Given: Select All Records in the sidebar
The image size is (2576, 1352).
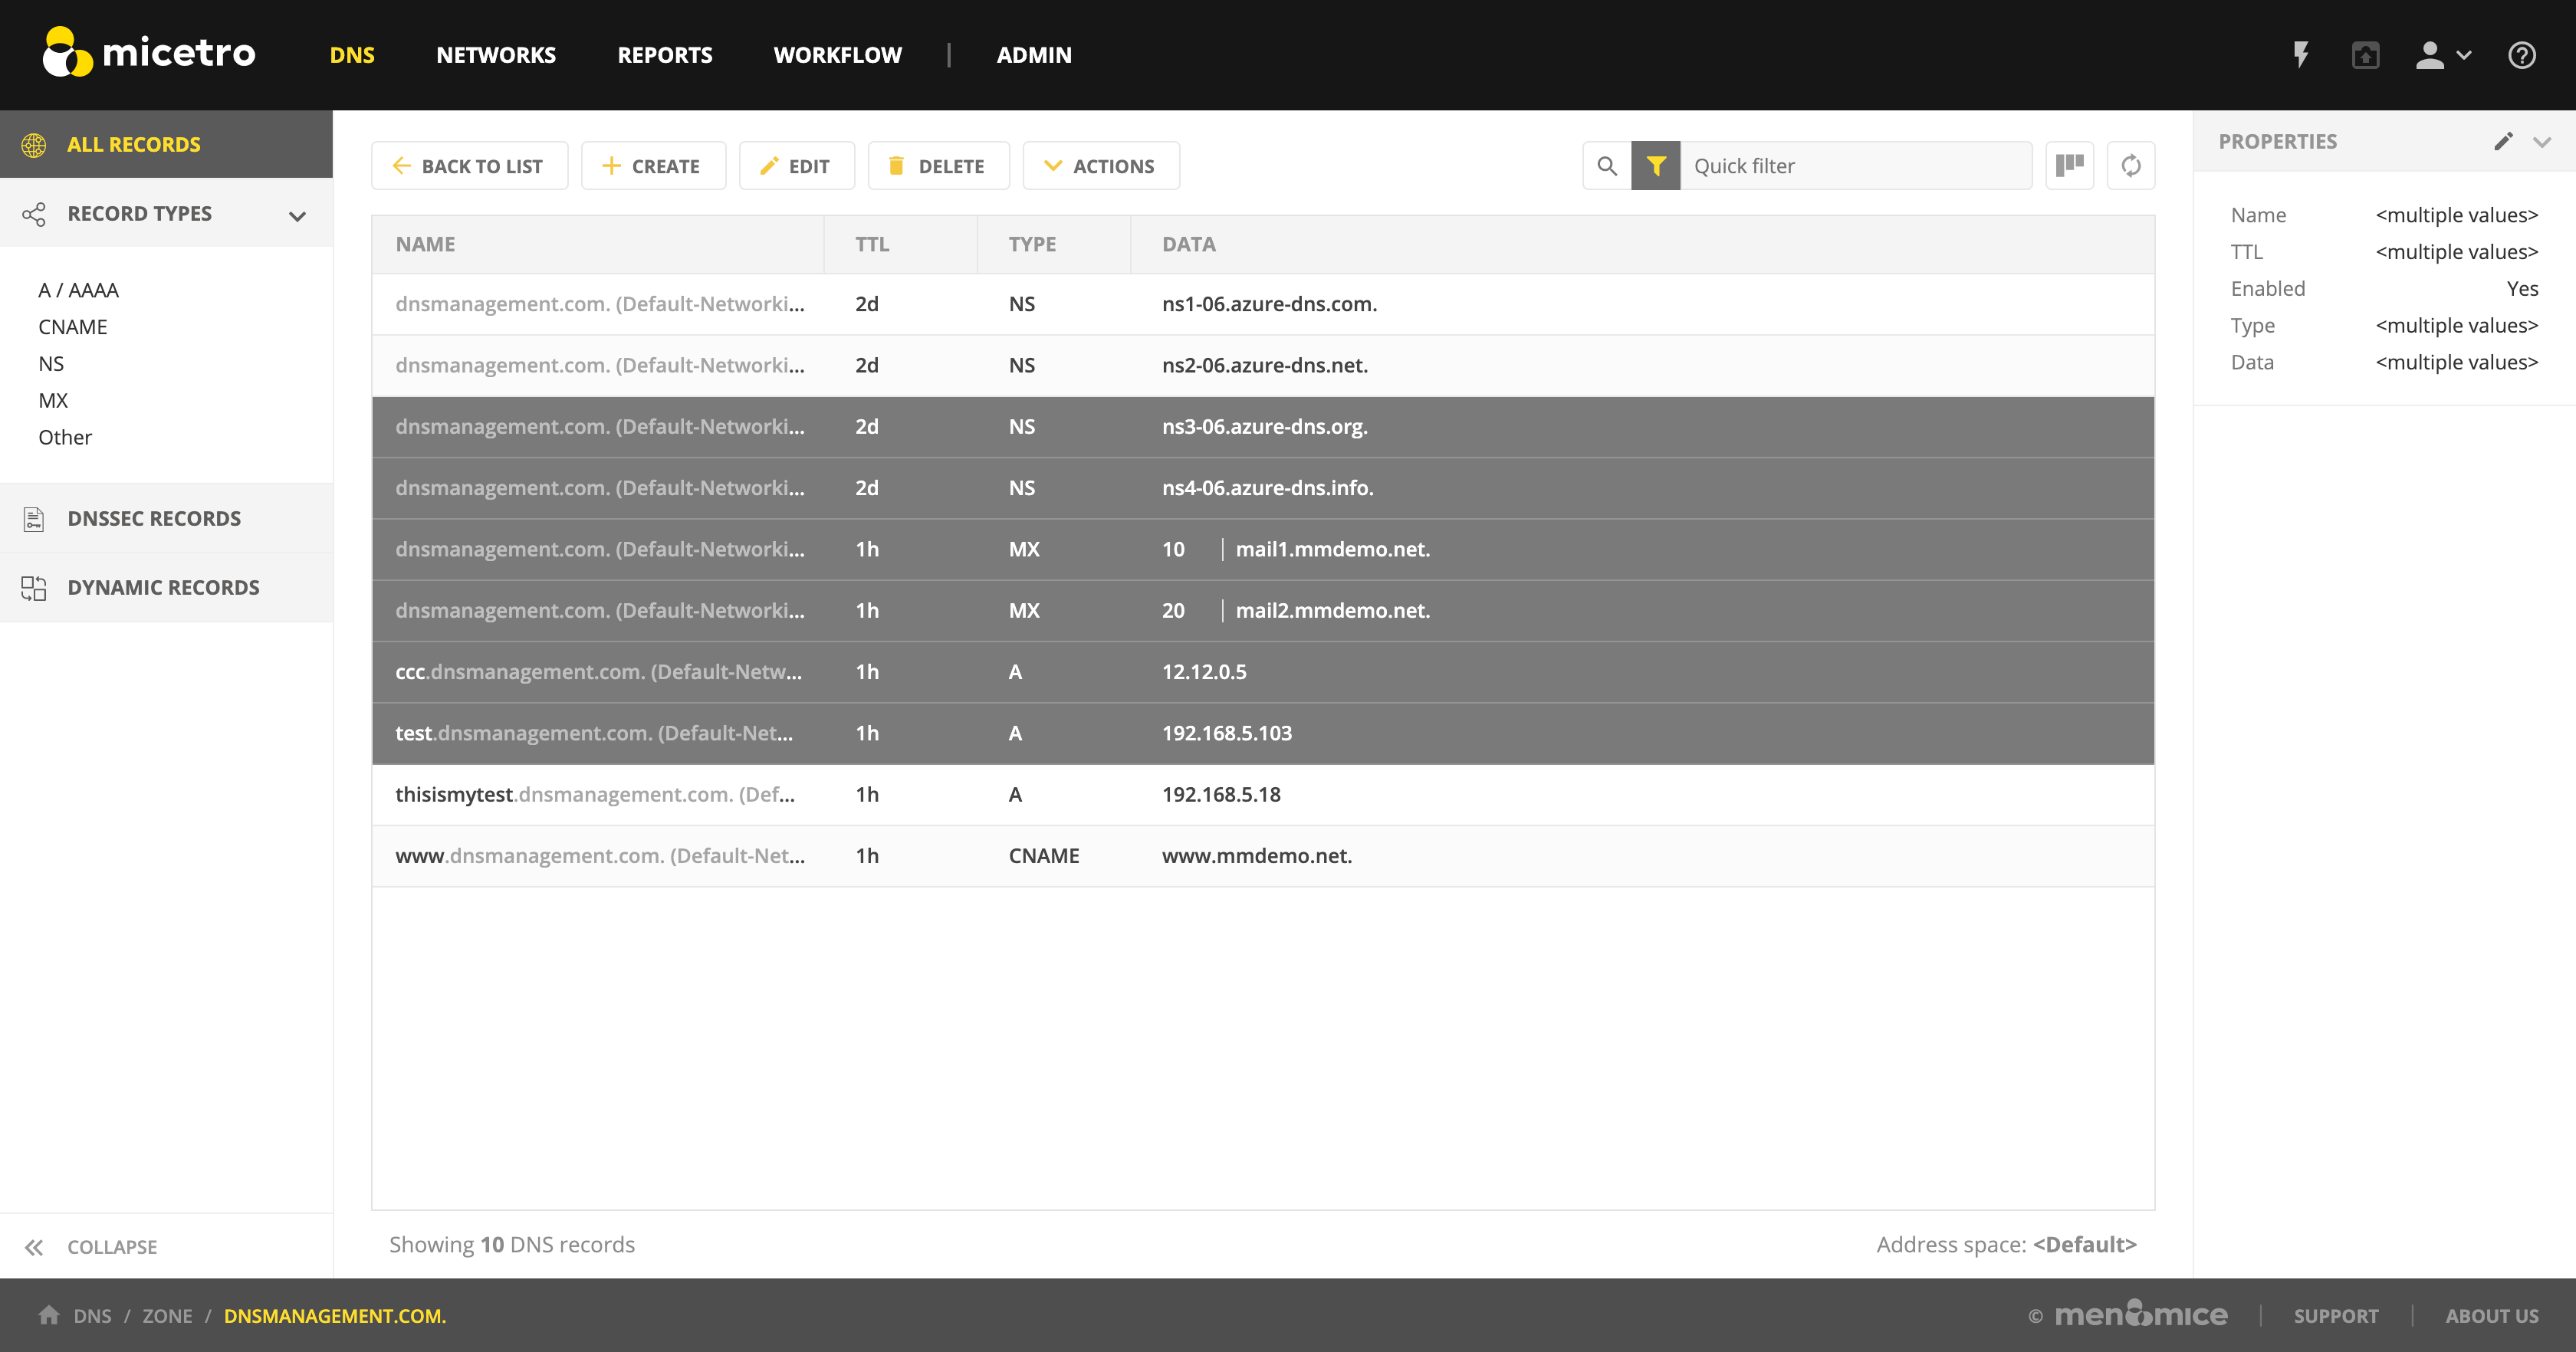Looking at the screenshot, I should 166,144.
